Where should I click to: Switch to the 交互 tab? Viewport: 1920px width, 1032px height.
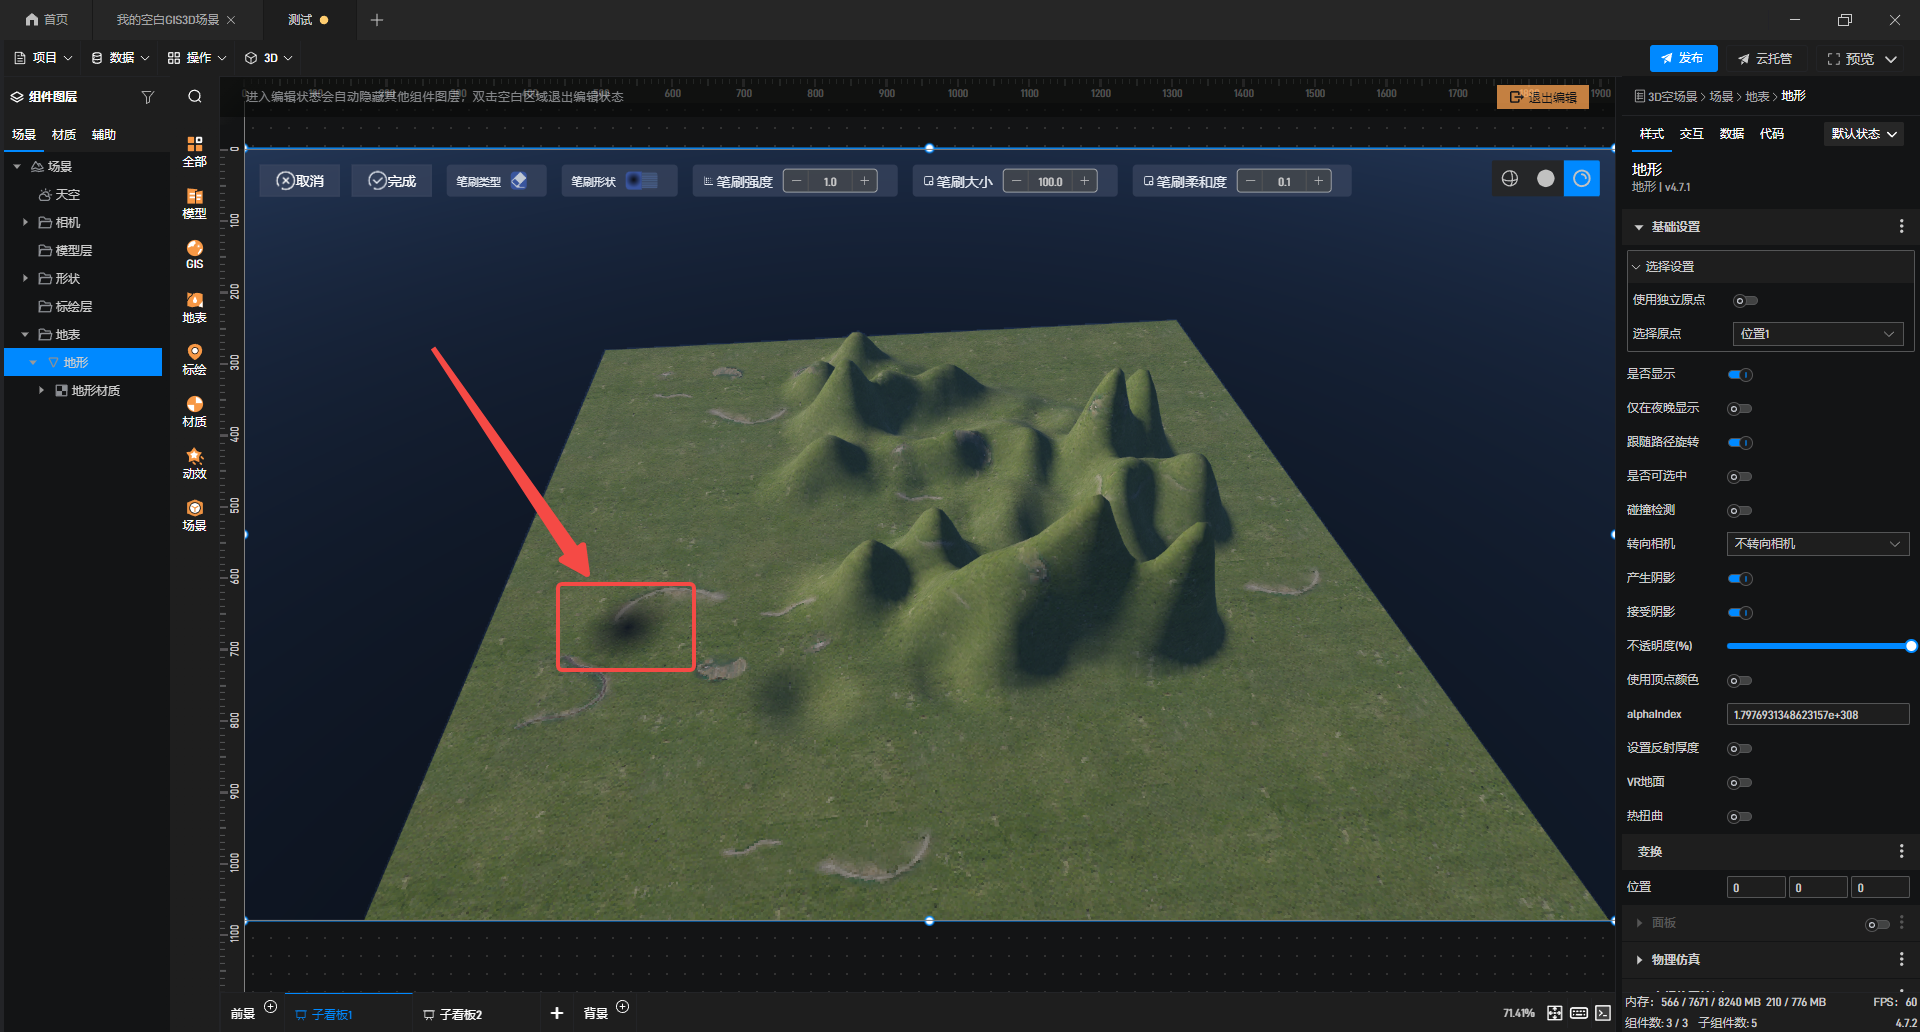click(x=1691, y=134)
